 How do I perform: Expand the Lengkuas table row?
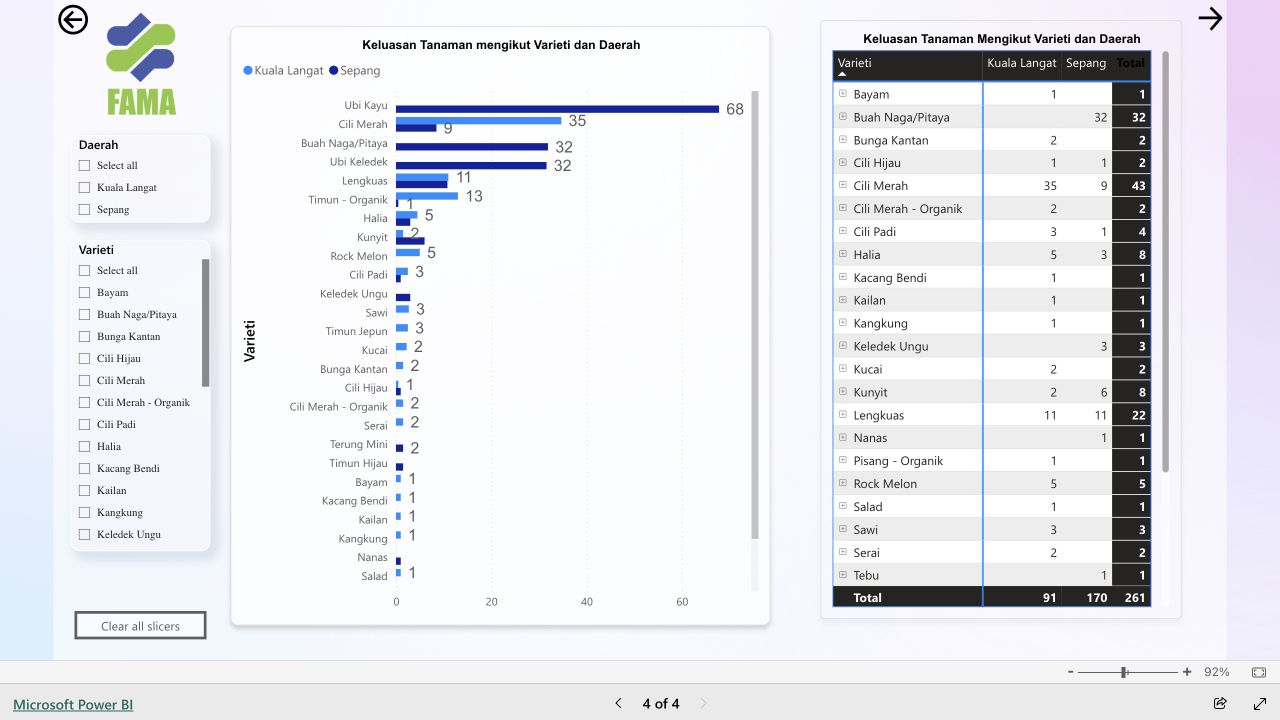(843, 415)
